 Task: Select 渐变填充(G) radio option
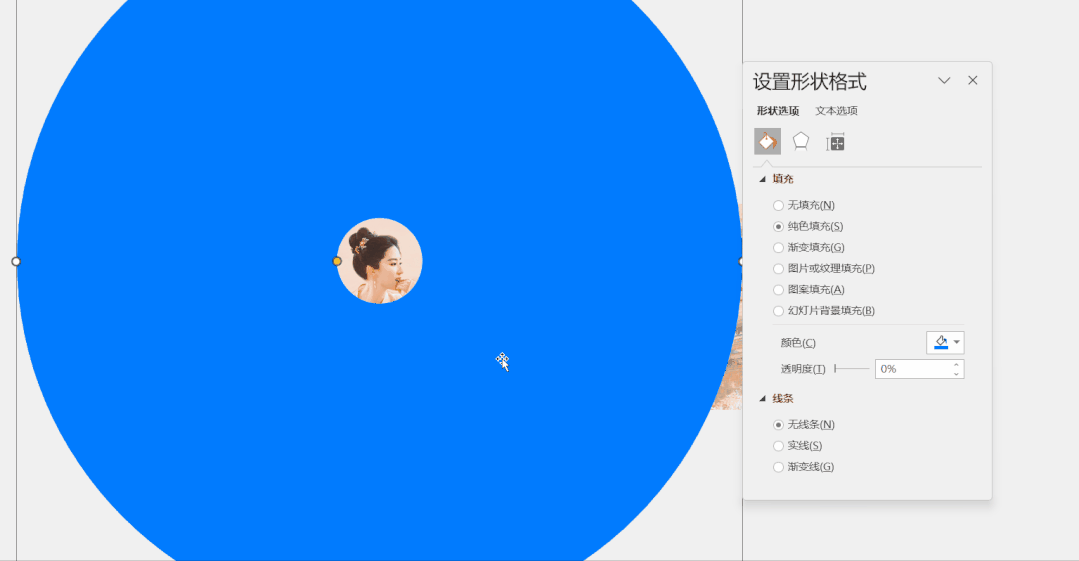(809, 247)
